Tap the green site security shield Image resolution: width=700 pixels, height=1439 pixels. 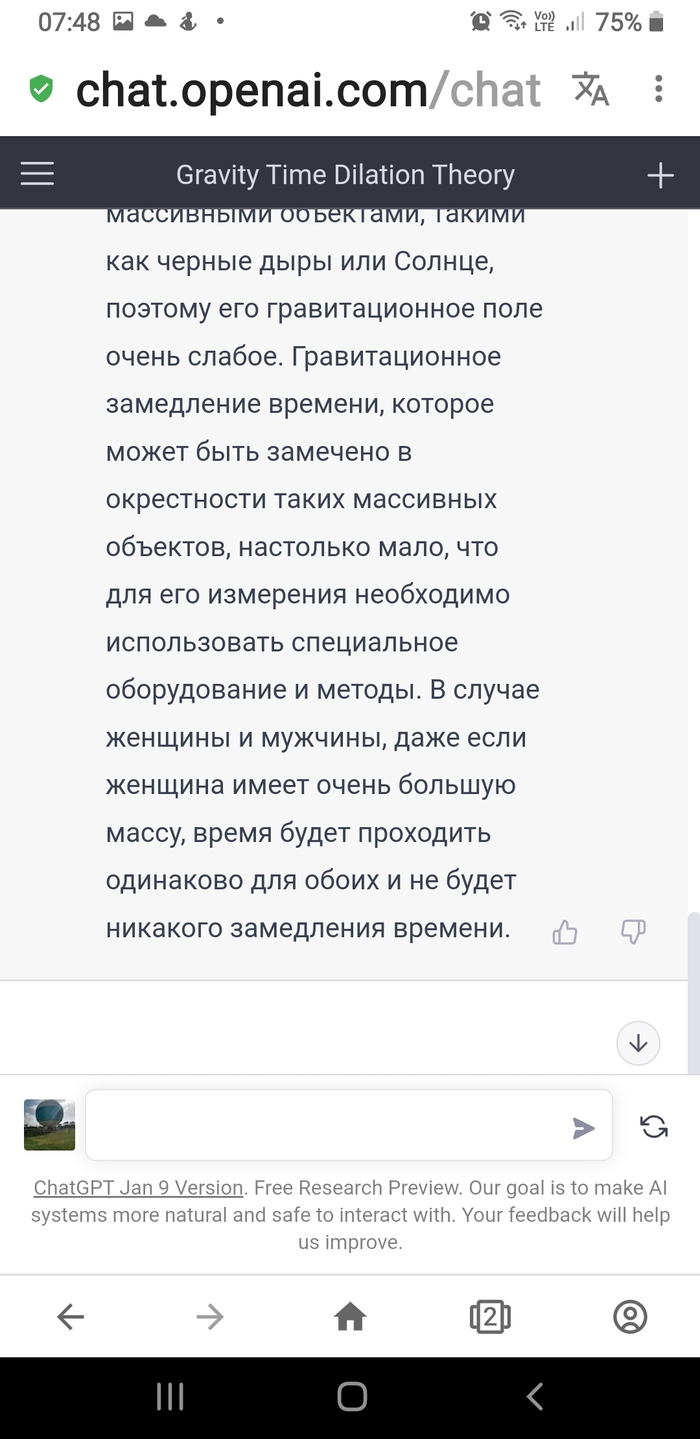click(x=41, y=89)
